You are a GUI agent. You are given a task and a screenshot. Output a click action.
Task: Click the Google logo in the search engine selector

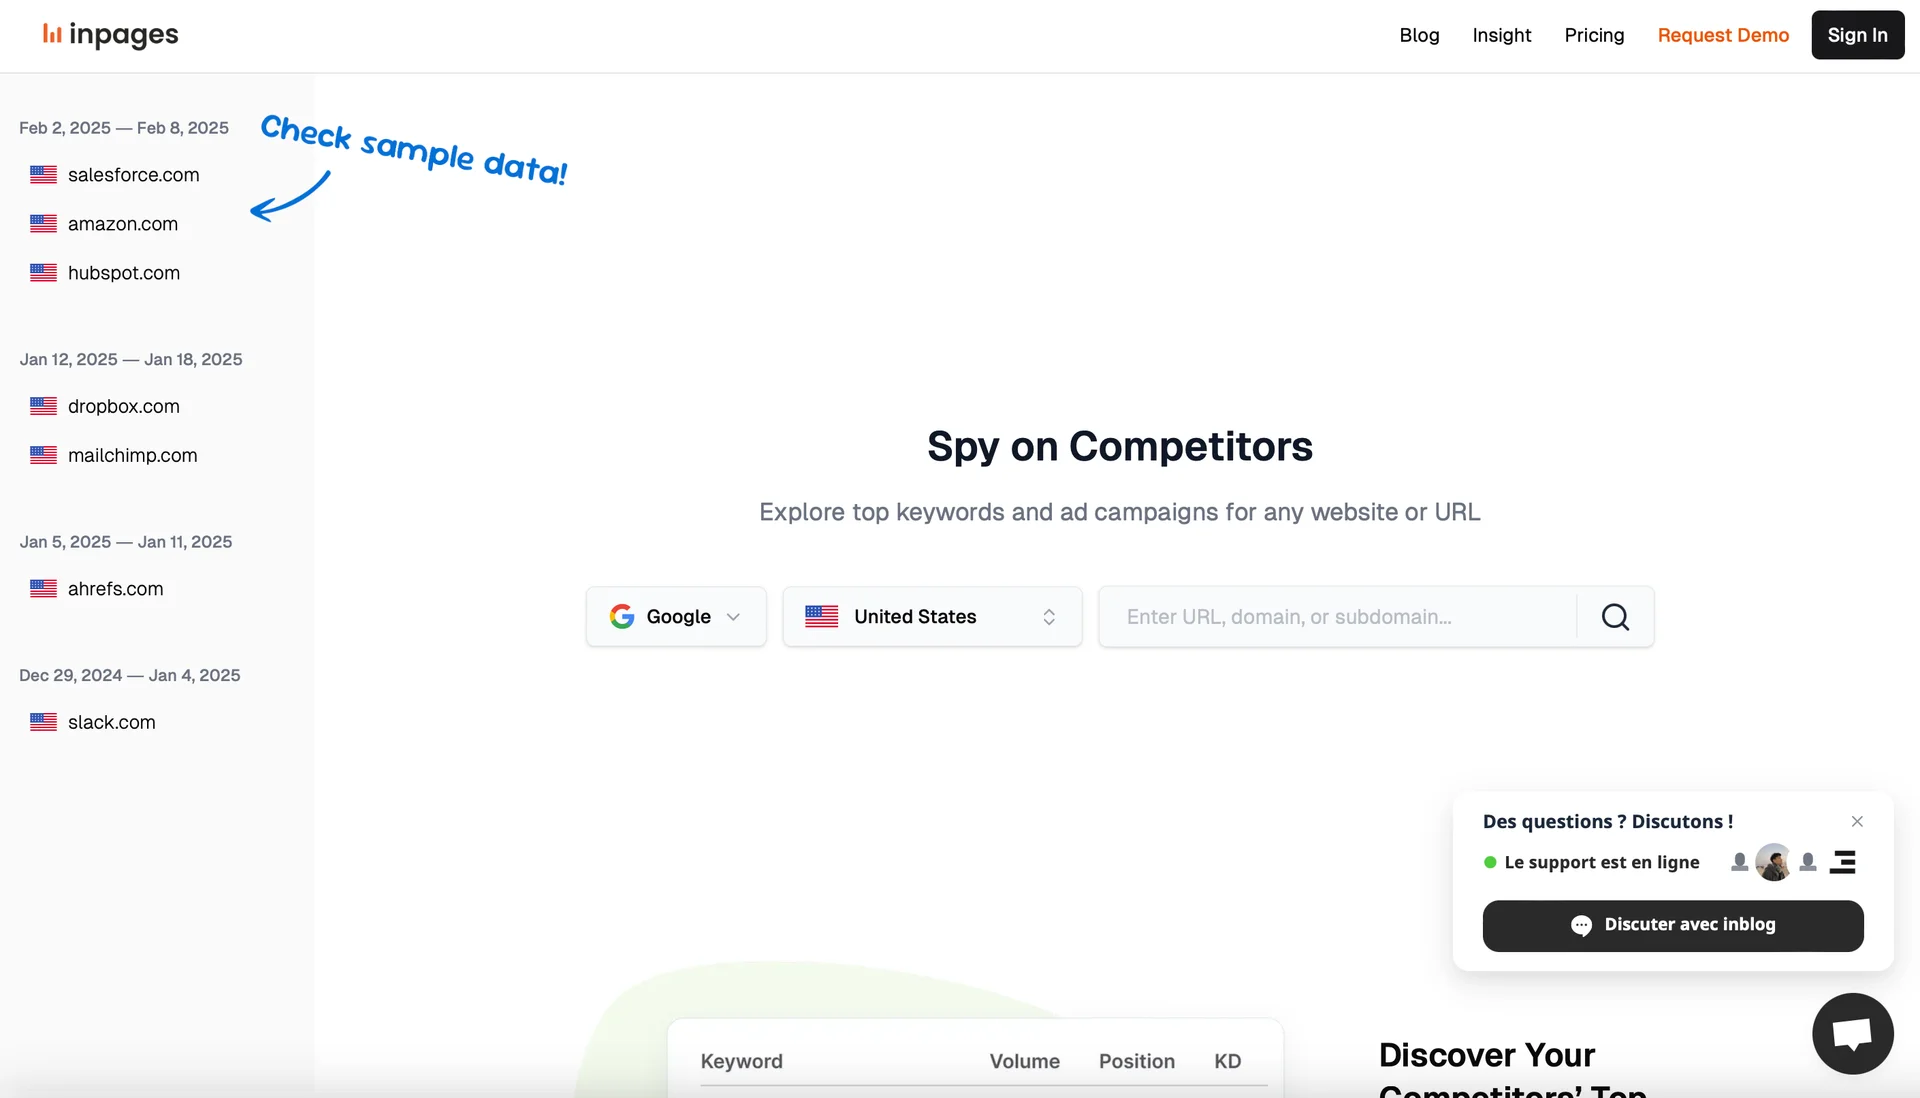622,616
